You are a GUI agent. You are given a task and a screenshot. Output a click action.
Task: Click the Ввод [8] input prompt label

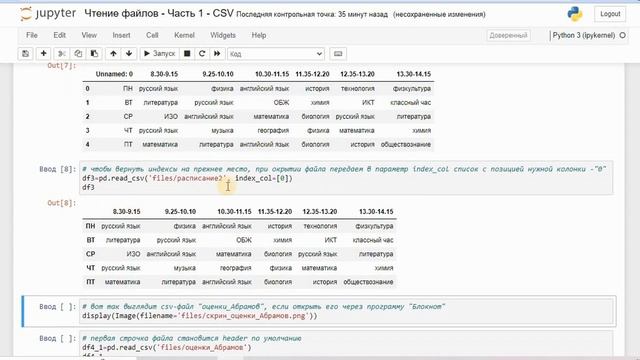pyautogui.click(x=58, y=169)
